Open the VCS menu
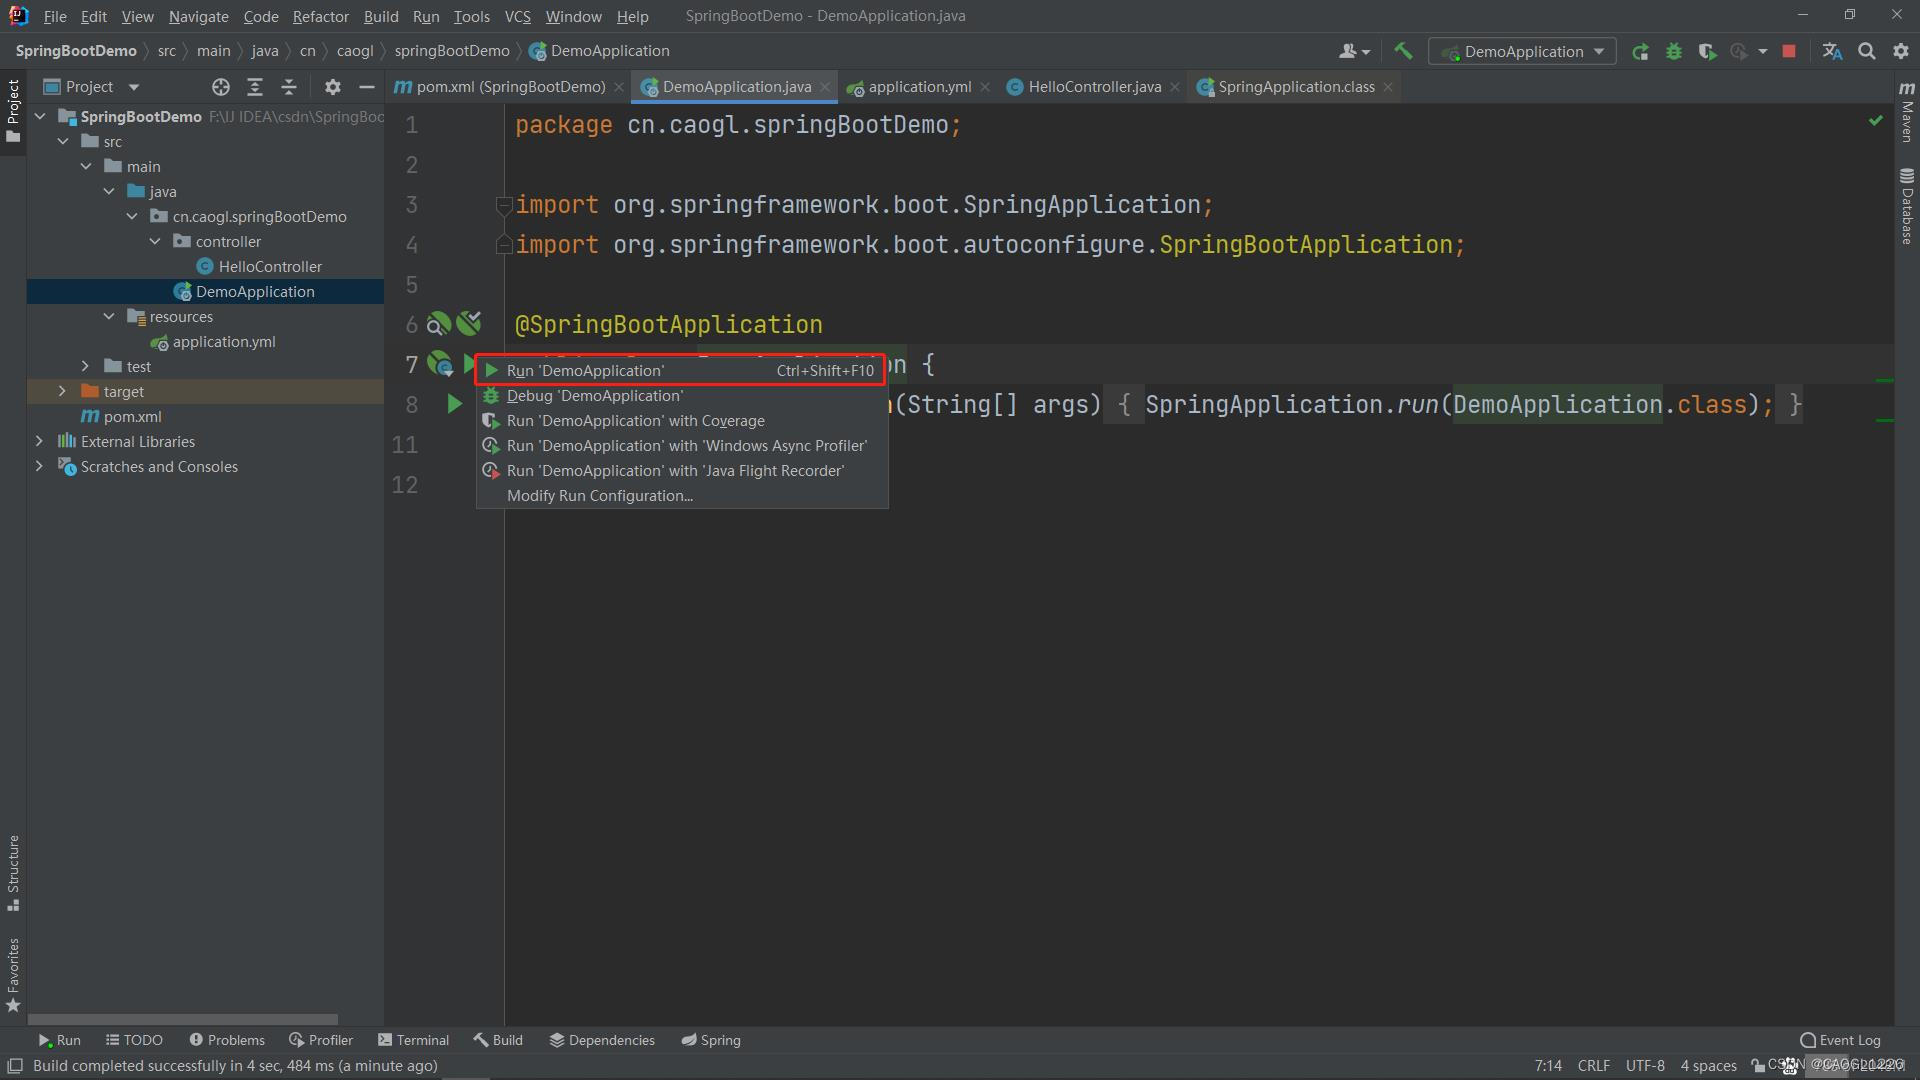The width and height of the screenshot is (1920, 1080). [x=517, y=16]
